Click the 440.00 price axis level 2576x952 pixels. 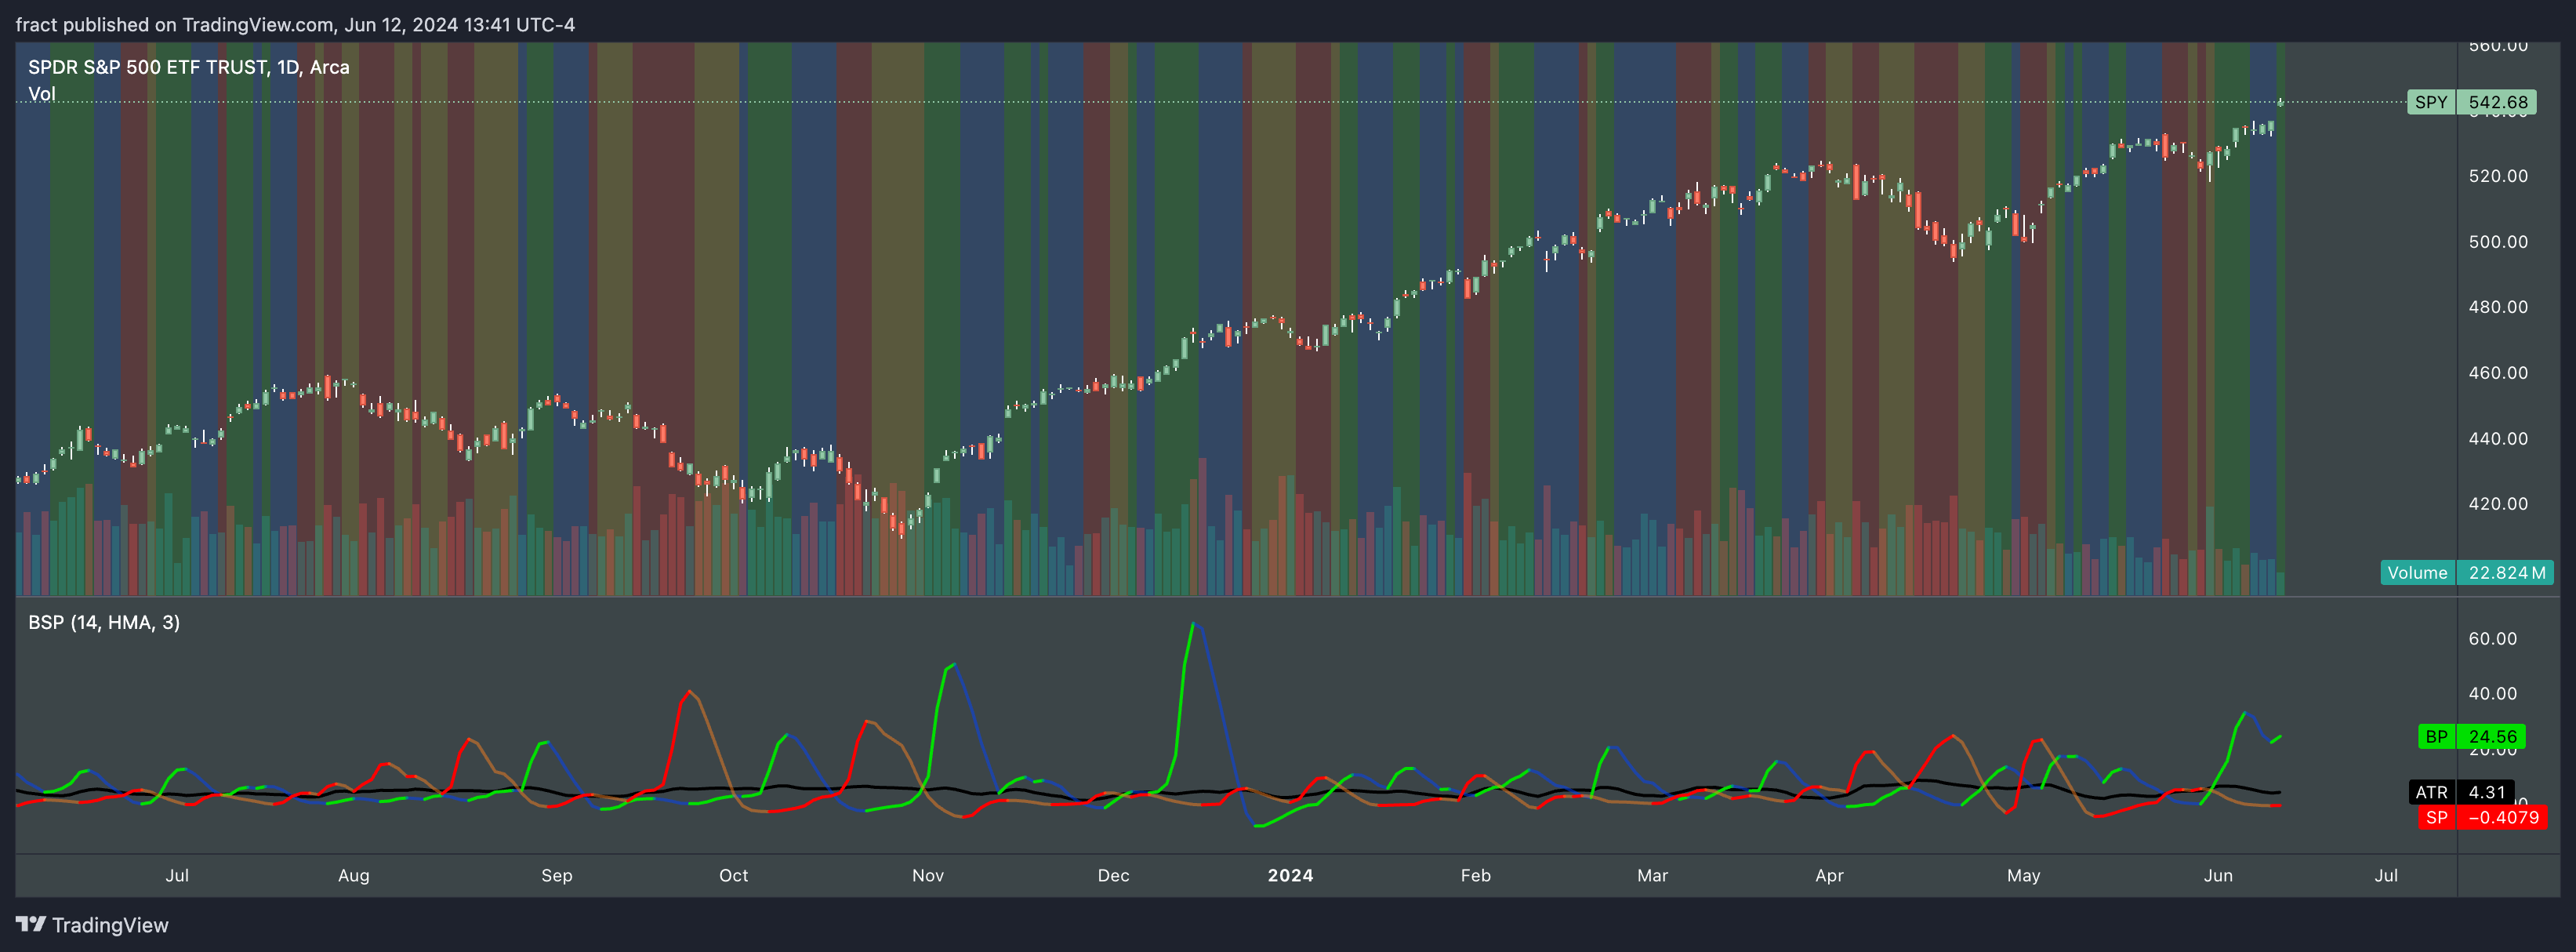pyautogui.click(x=2497, y=439)
